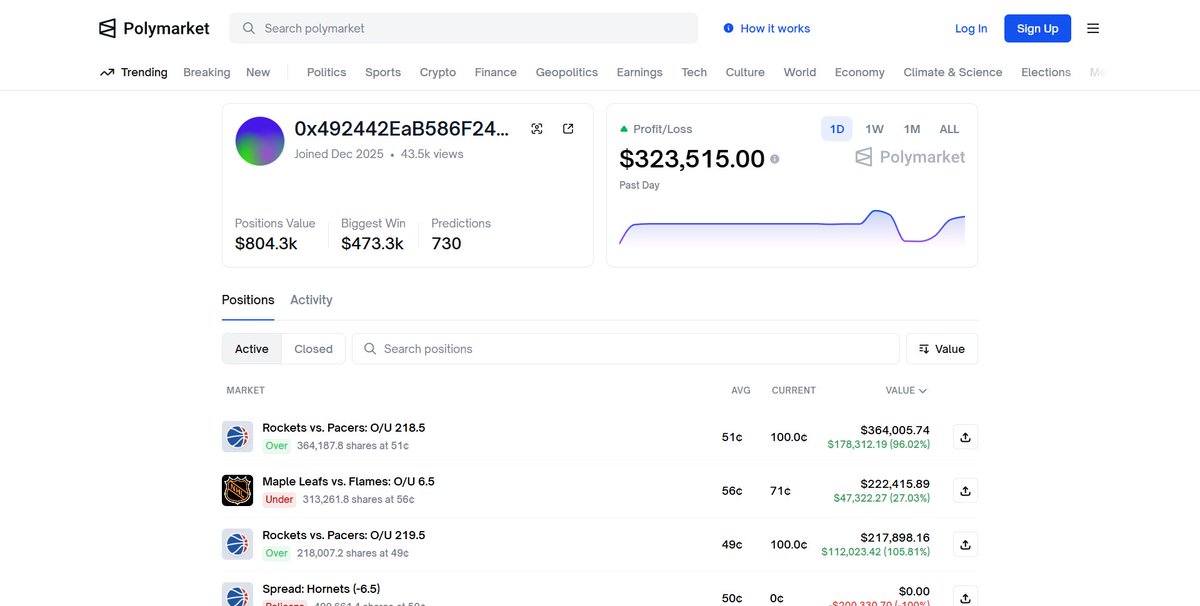Open the Value sort dropdown
Viewport: 1200px width, 606px height.
coord(942,349)
